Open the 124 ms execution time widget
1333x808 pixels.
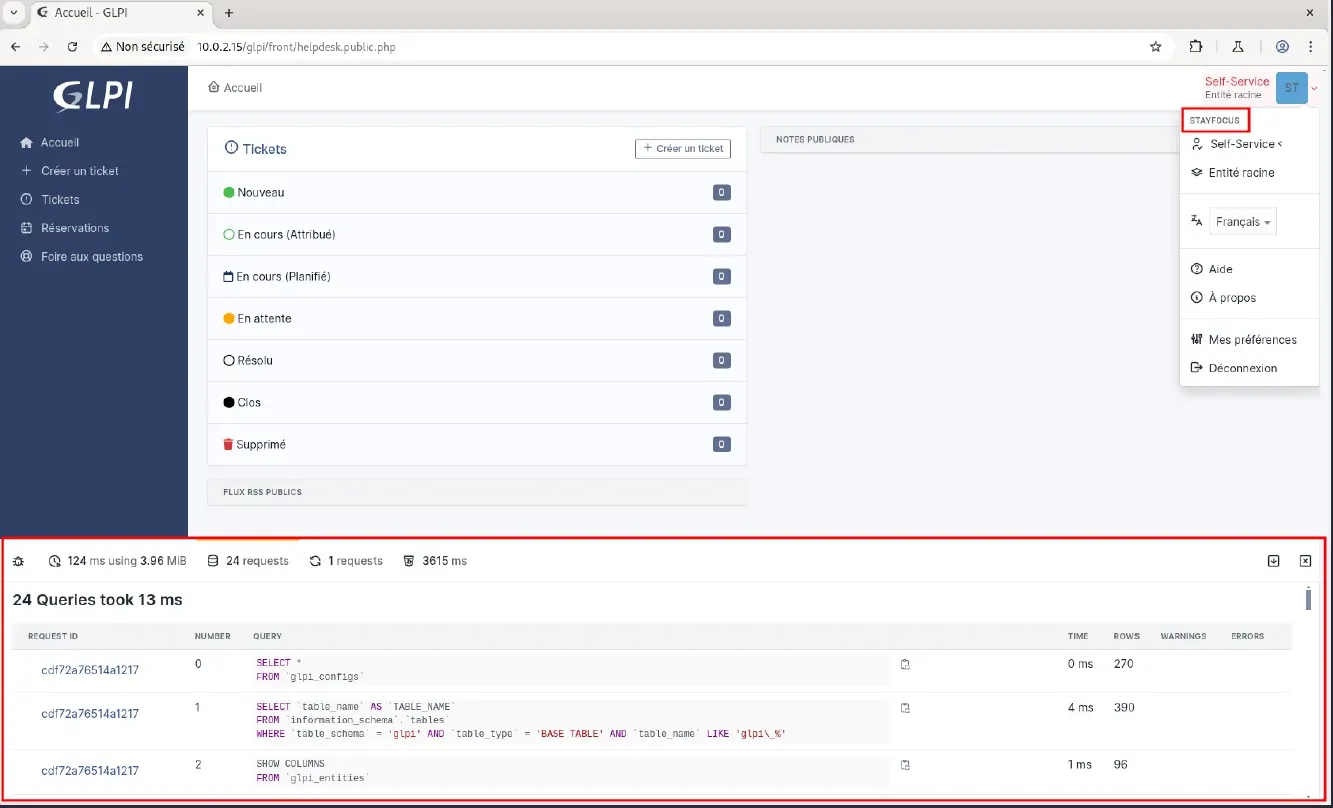point(117,561)
